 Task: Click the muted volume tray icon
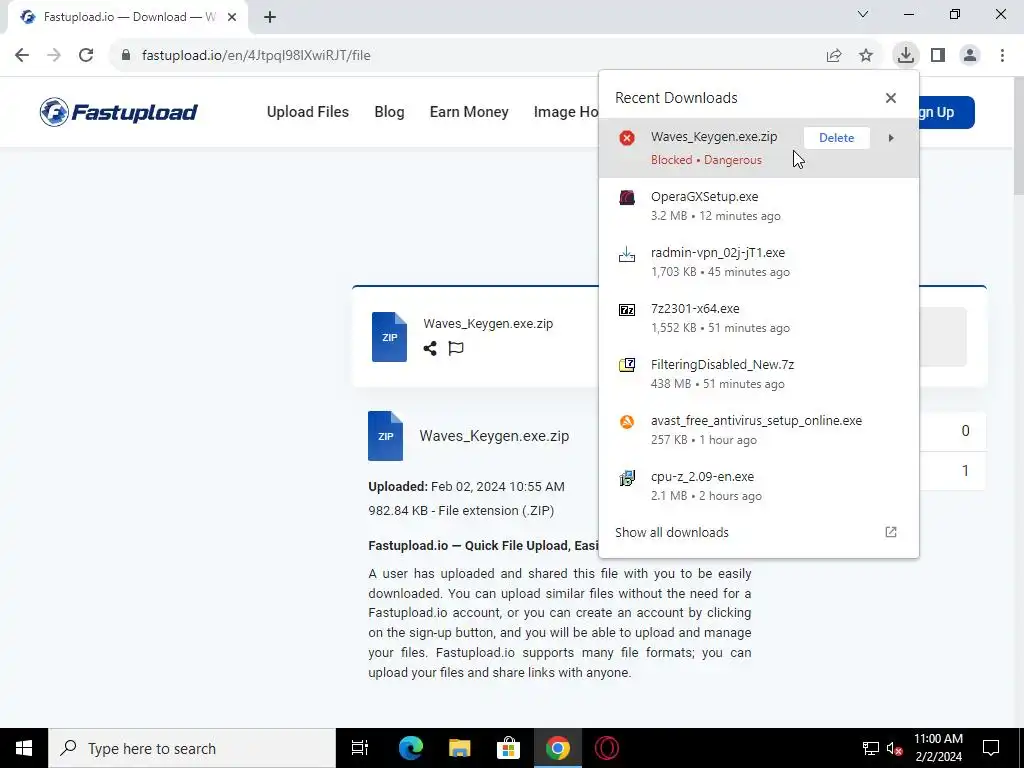[894, 748]
